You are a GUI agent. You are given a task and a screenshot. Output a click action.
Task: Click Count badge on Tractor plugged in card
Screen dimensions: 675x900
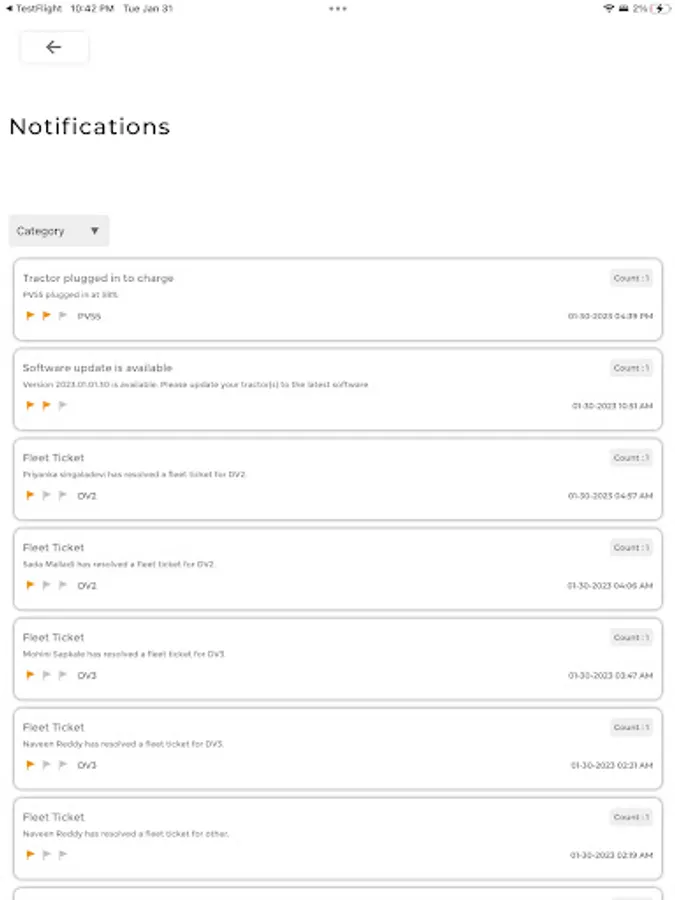[x=631, y=278]
